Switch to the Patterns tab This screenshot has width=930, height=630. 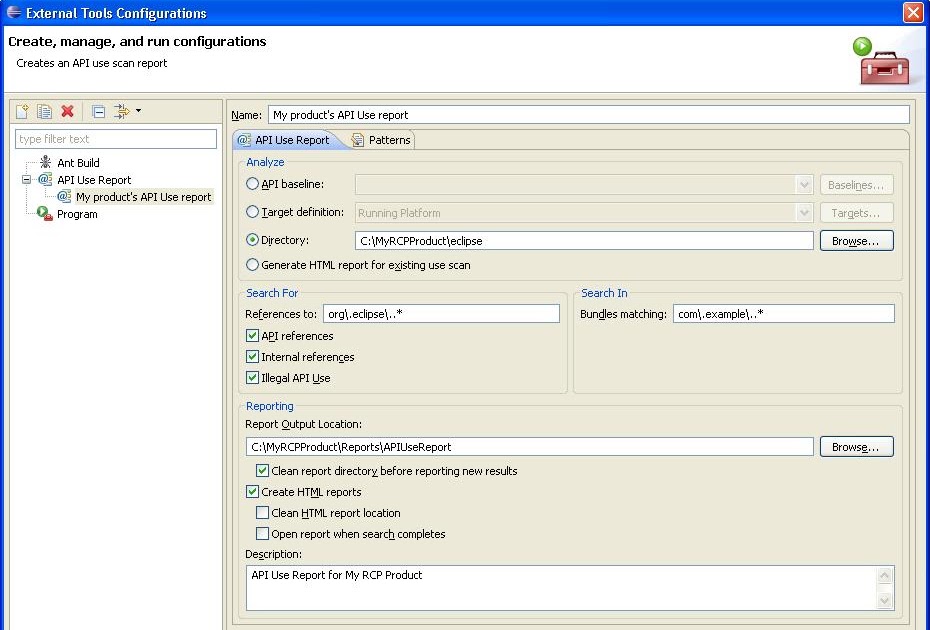pos(388,140)
